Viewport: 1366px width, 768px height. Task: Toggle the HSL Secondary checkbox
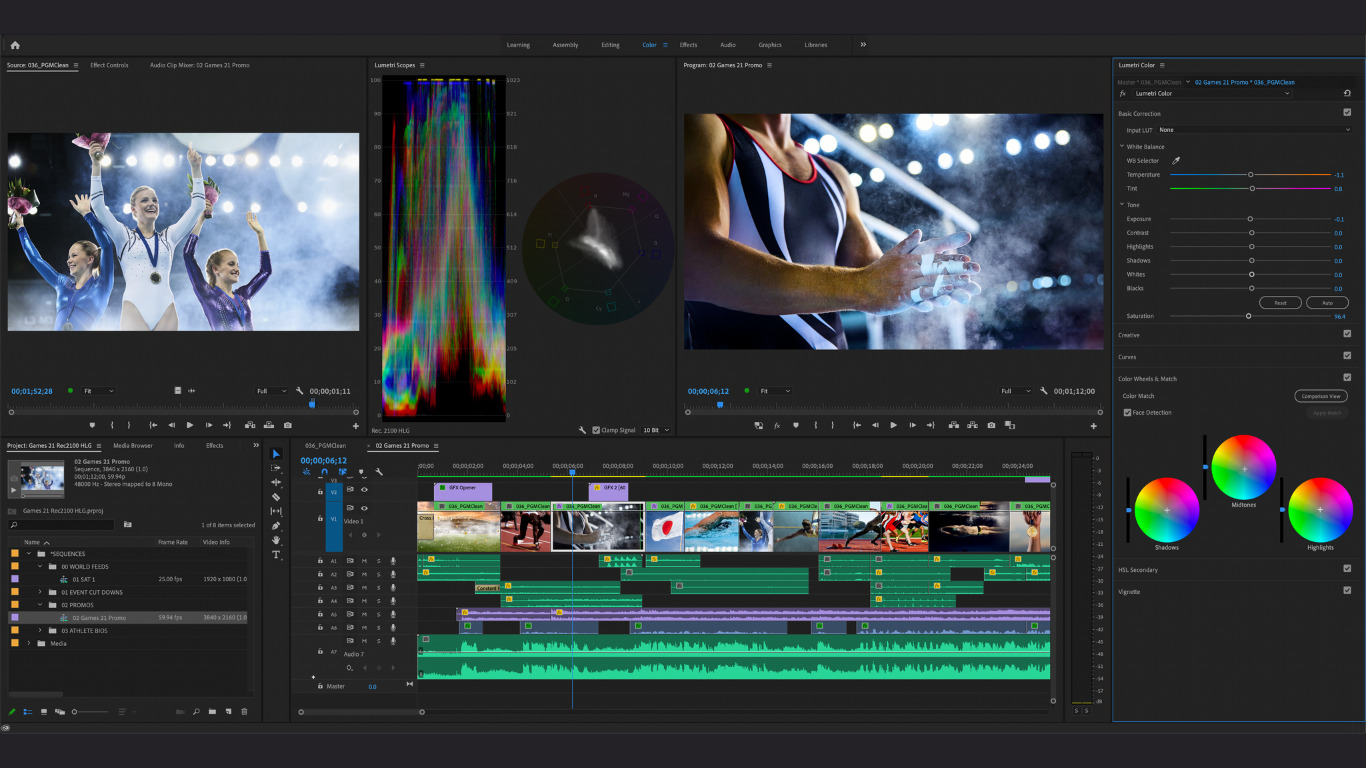click(x=1347, y=569)
